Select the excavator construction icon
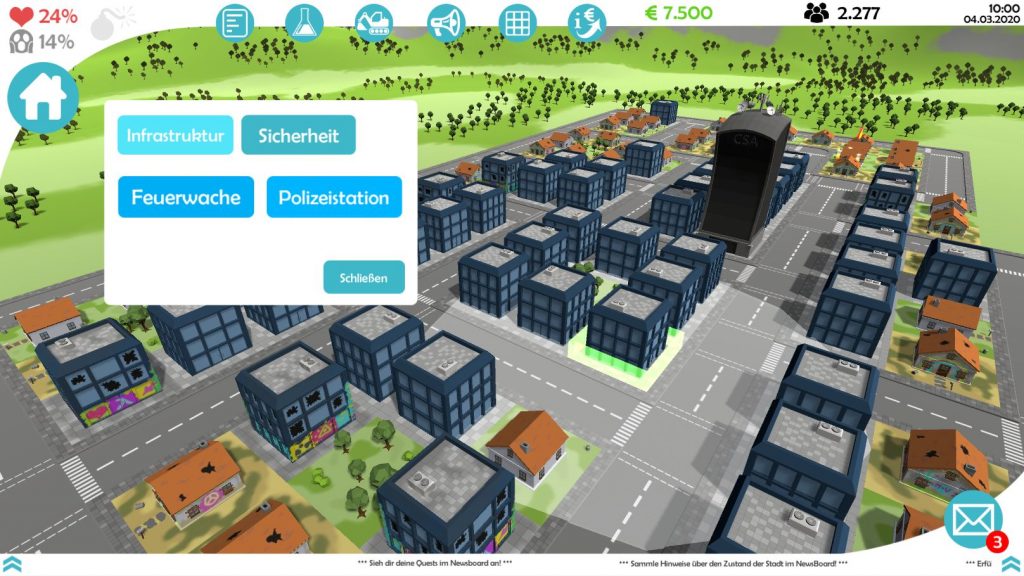Screen dimensions: 1024x576 click(x=375, y=22)
